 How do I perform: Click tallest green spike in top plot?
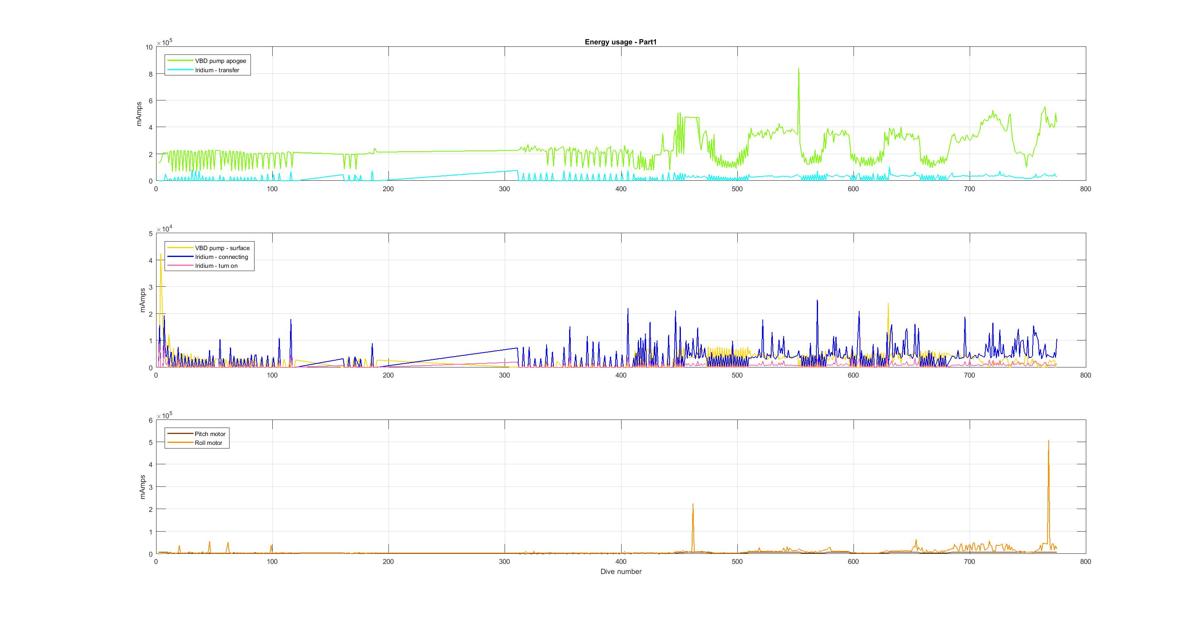coord(798,72)
